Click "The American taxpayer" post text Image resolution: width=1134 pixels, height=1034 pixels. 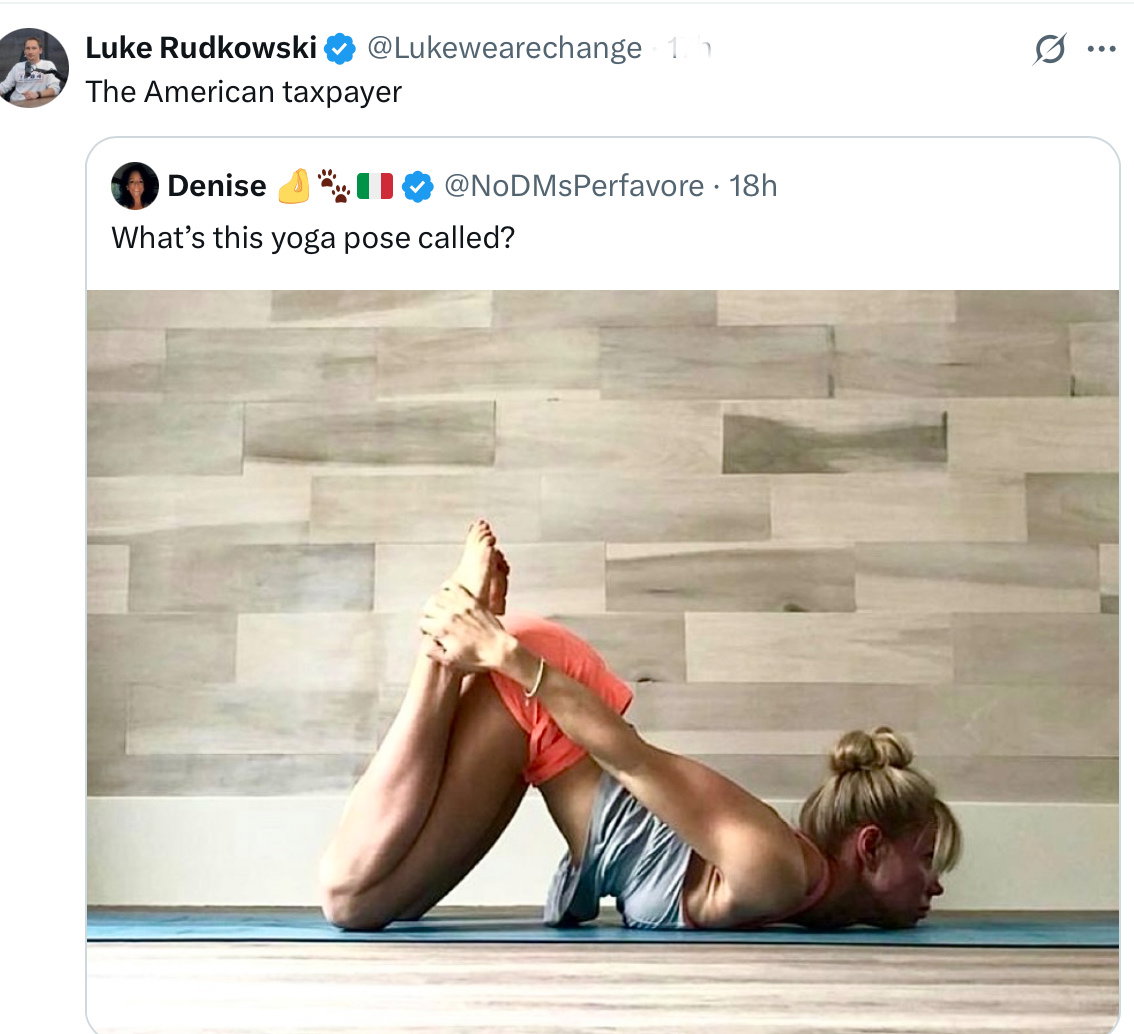tap(244, 92)
